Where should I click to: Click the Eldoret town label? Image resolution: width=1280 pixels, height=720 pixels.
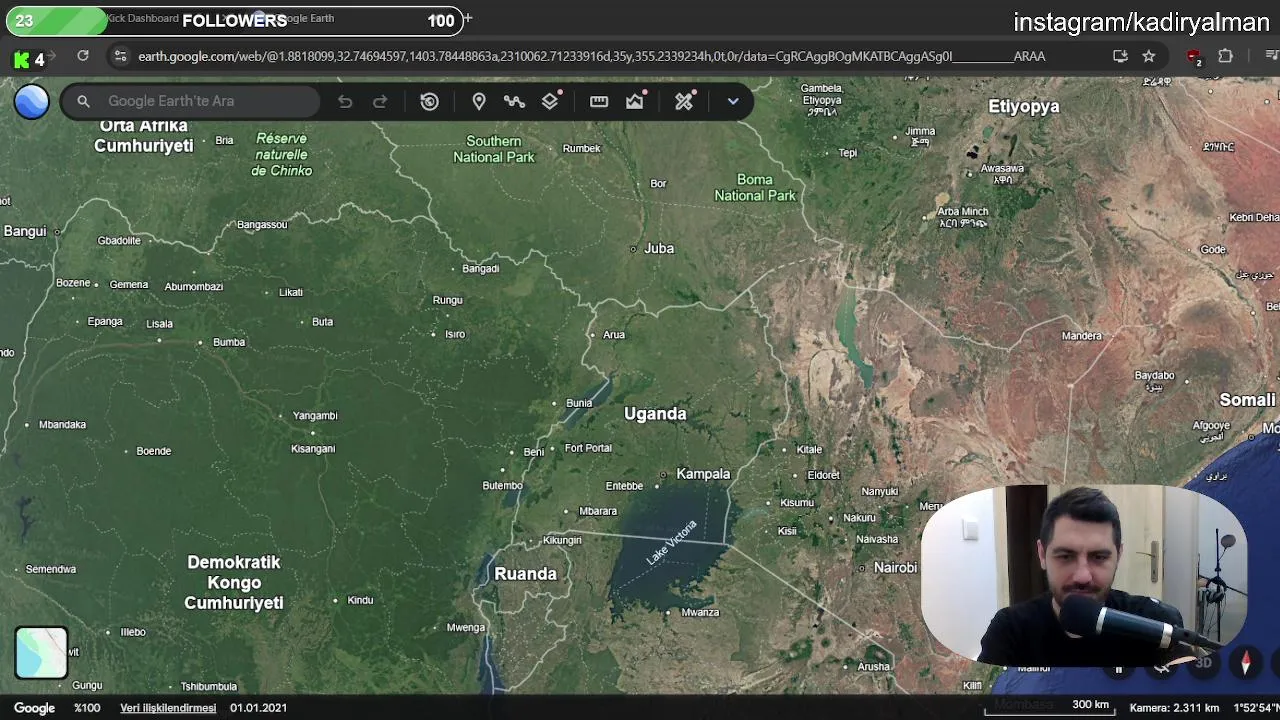tap(824, 475)
